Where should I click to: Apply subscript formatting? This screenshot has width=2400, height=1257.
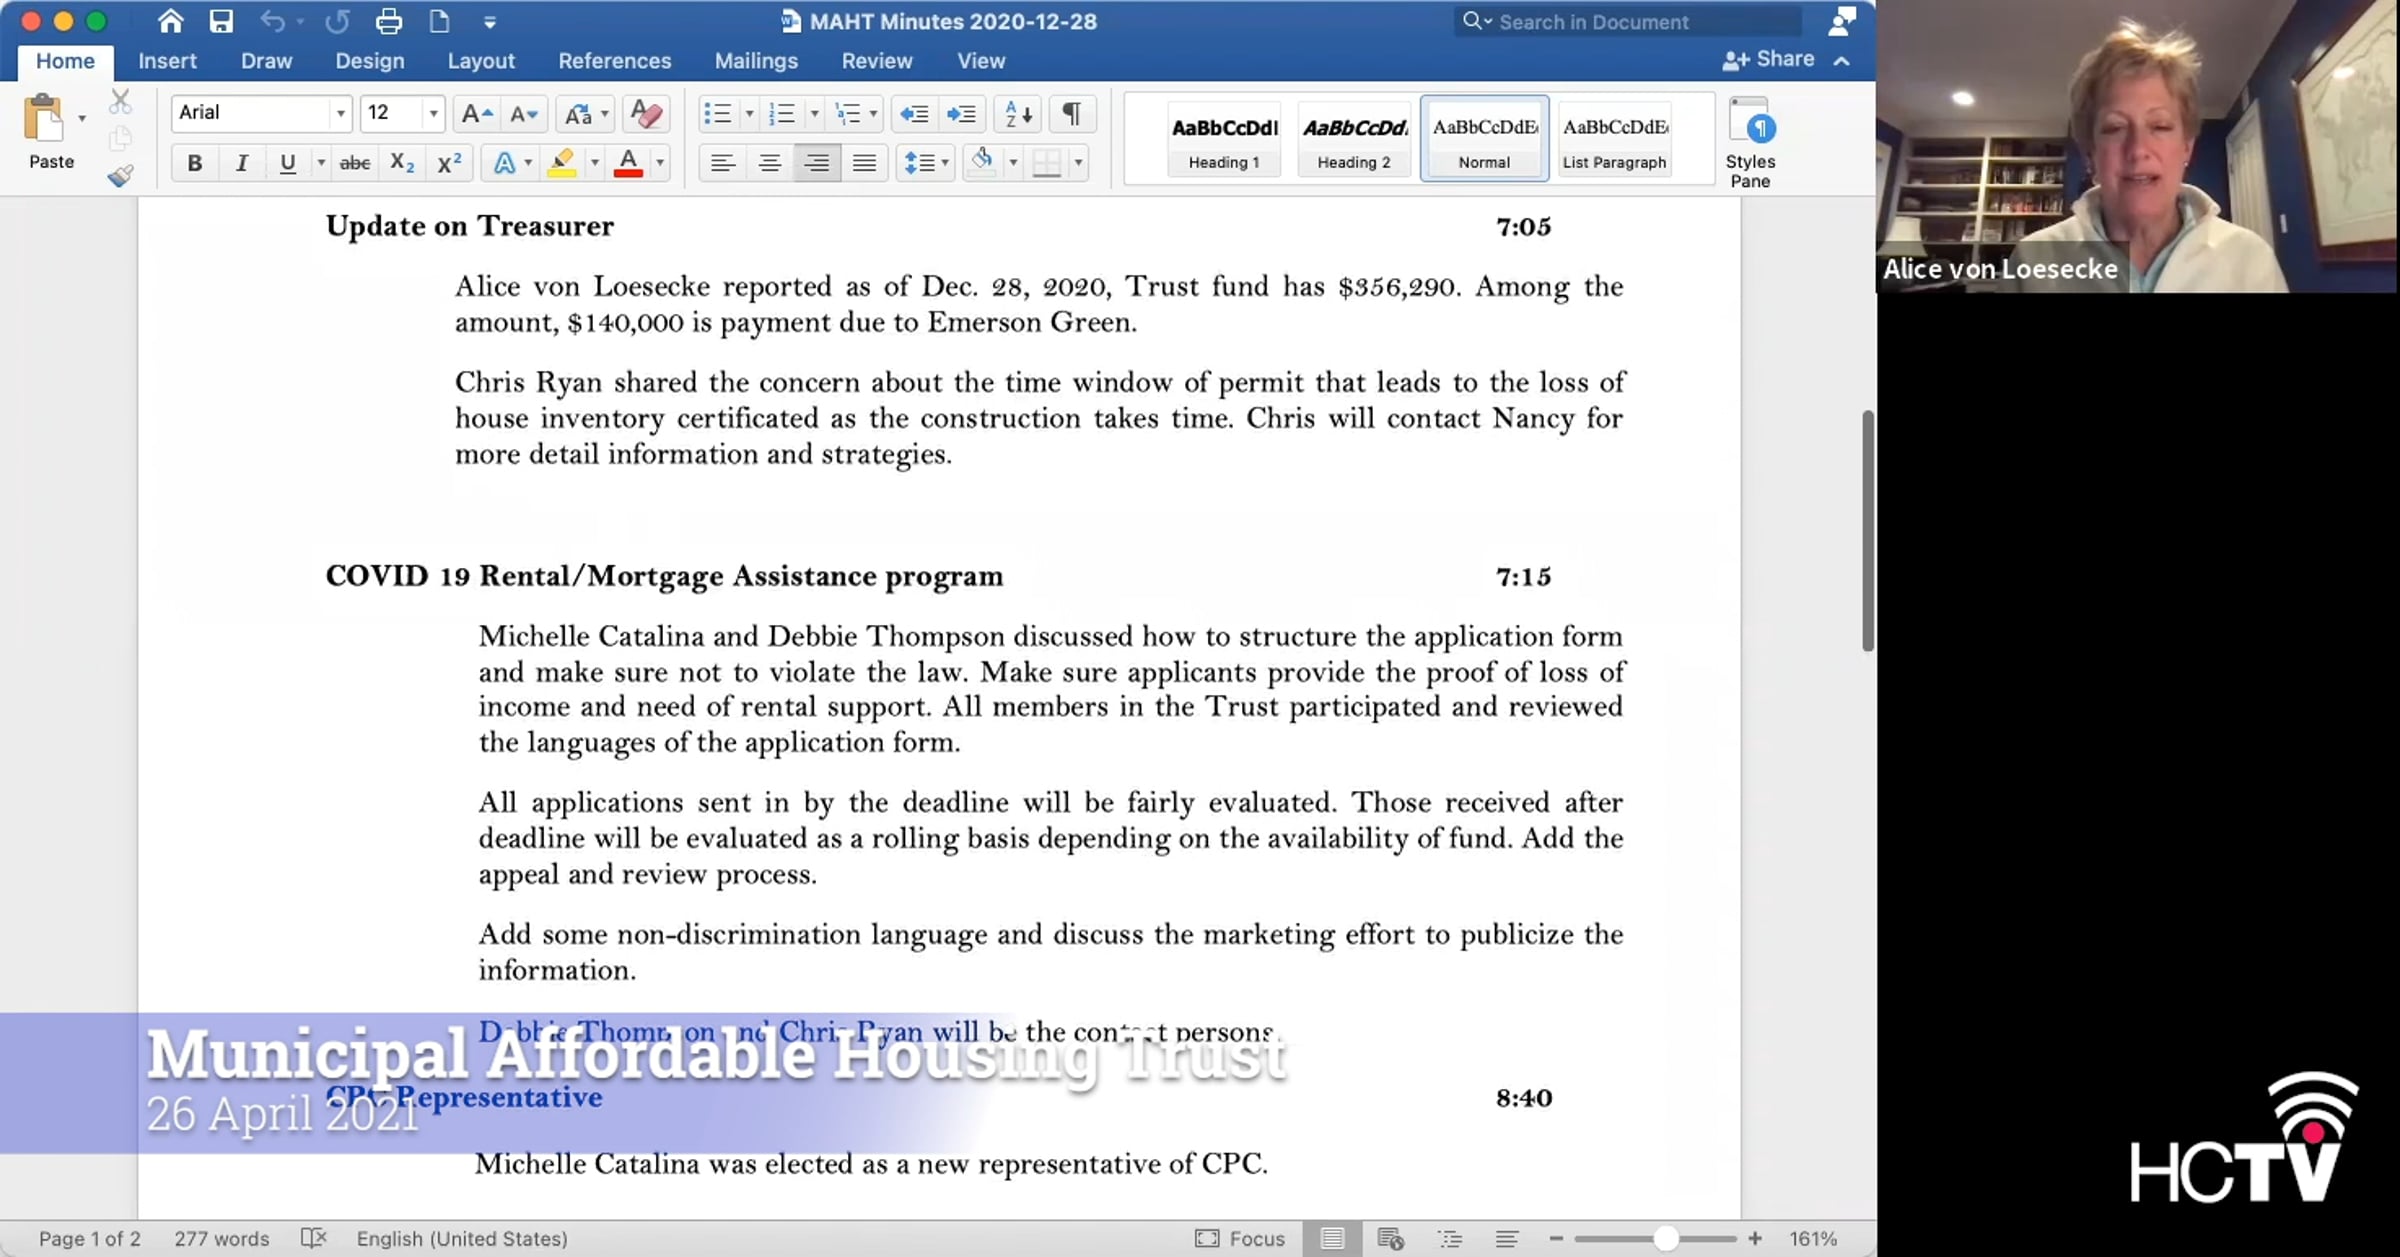pos(402,163)
